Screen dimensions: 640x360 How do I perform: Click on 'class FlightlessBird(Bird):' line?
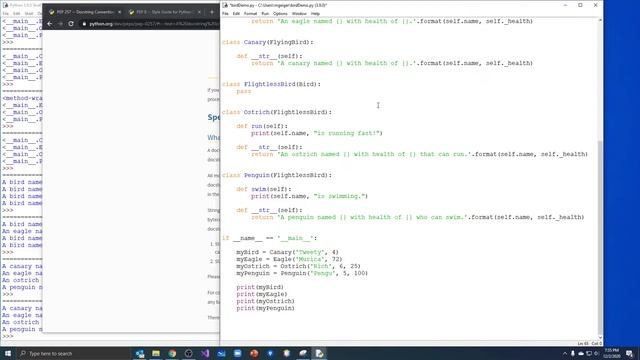coord(271,84)
